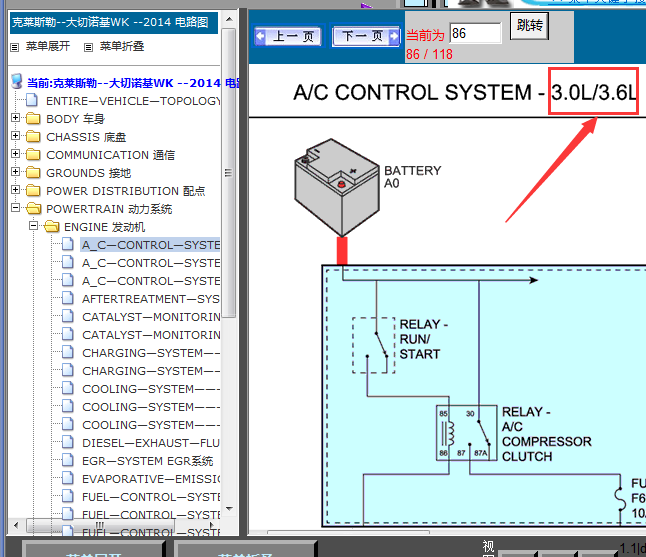Click the tree panel scroll-down arrow
This screenshot has width=646, height=557.
tap(229, 509)
